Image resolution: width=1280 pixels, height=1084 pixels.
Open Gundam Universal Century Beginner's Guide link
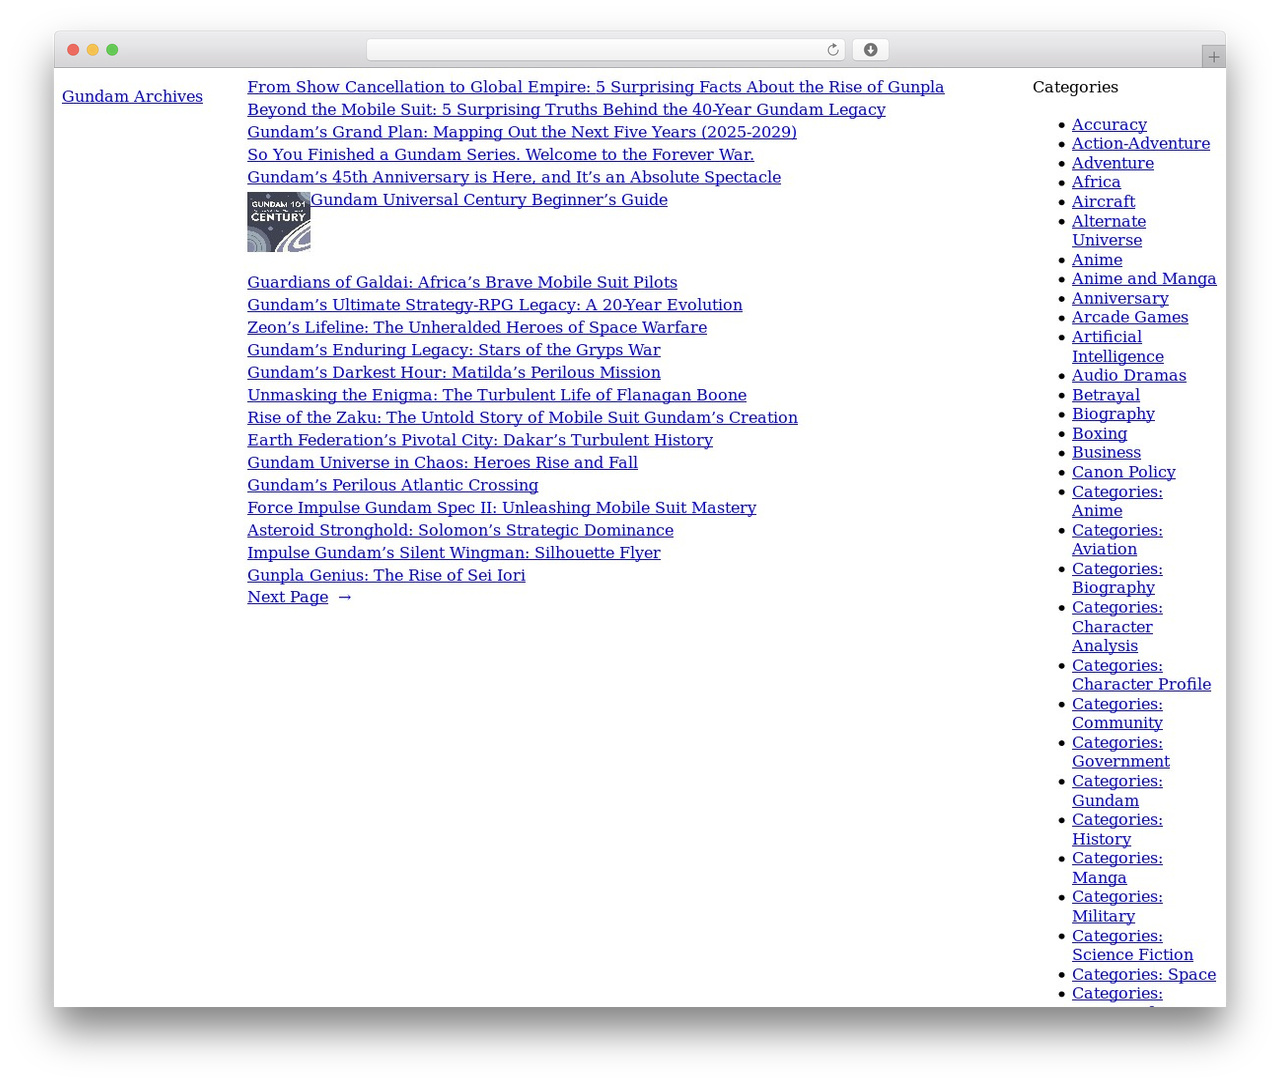(489, 200)
